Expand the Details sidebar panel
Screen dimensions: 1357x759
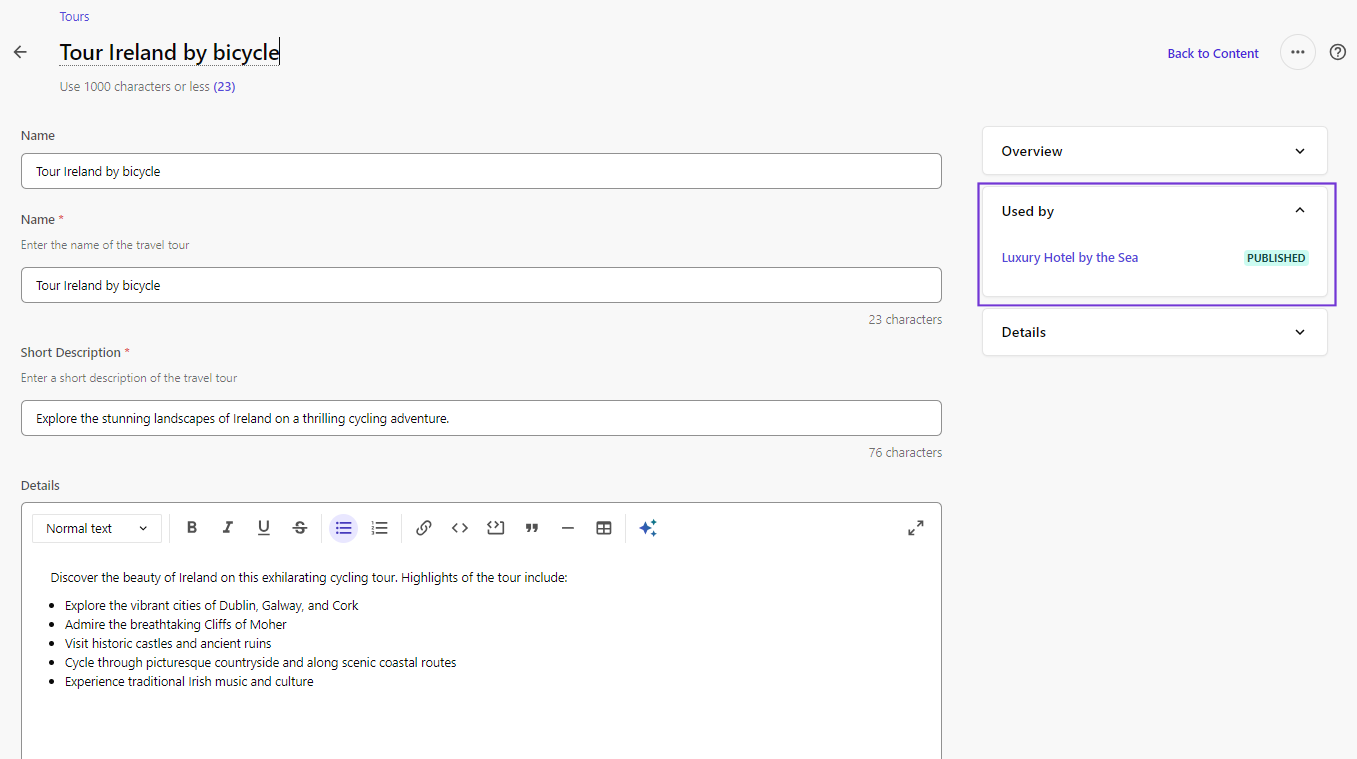[x=1155, y=332]
